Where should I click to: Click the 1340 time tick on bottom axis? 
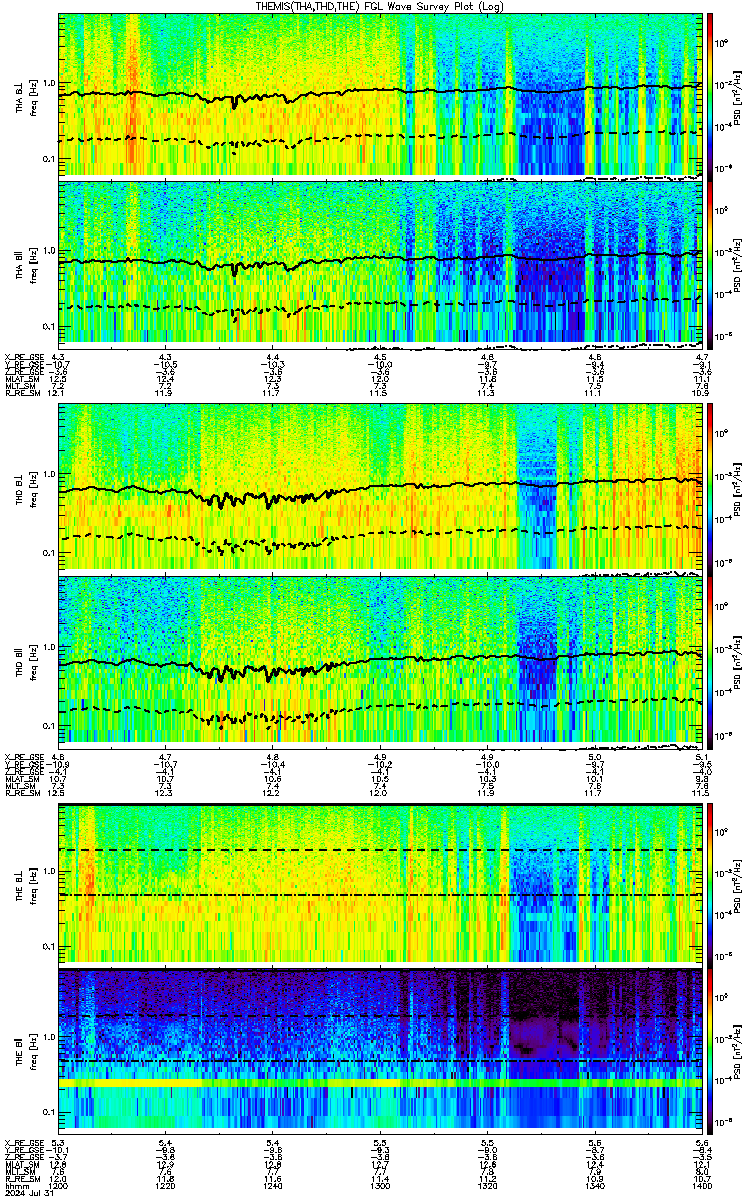pos(595,1186)
